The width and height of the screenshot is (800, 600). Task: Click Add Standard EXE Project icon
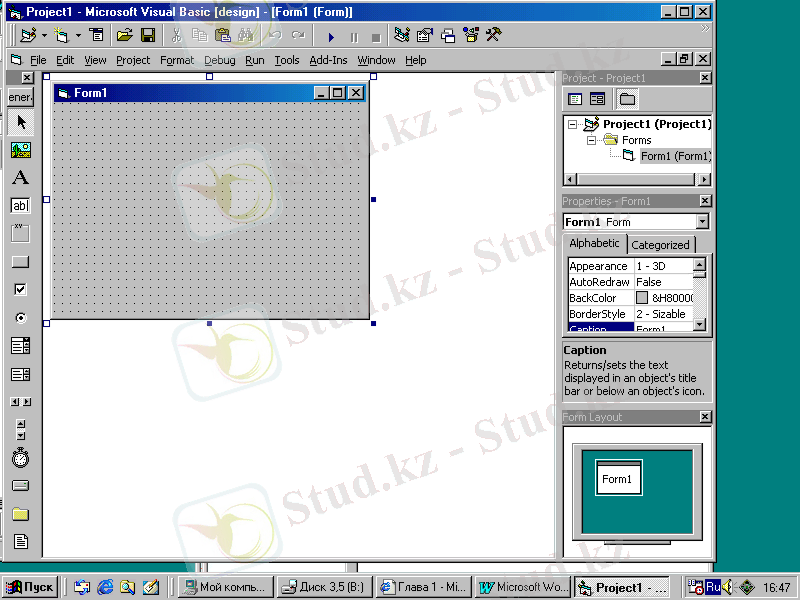(x=28, y=35)
